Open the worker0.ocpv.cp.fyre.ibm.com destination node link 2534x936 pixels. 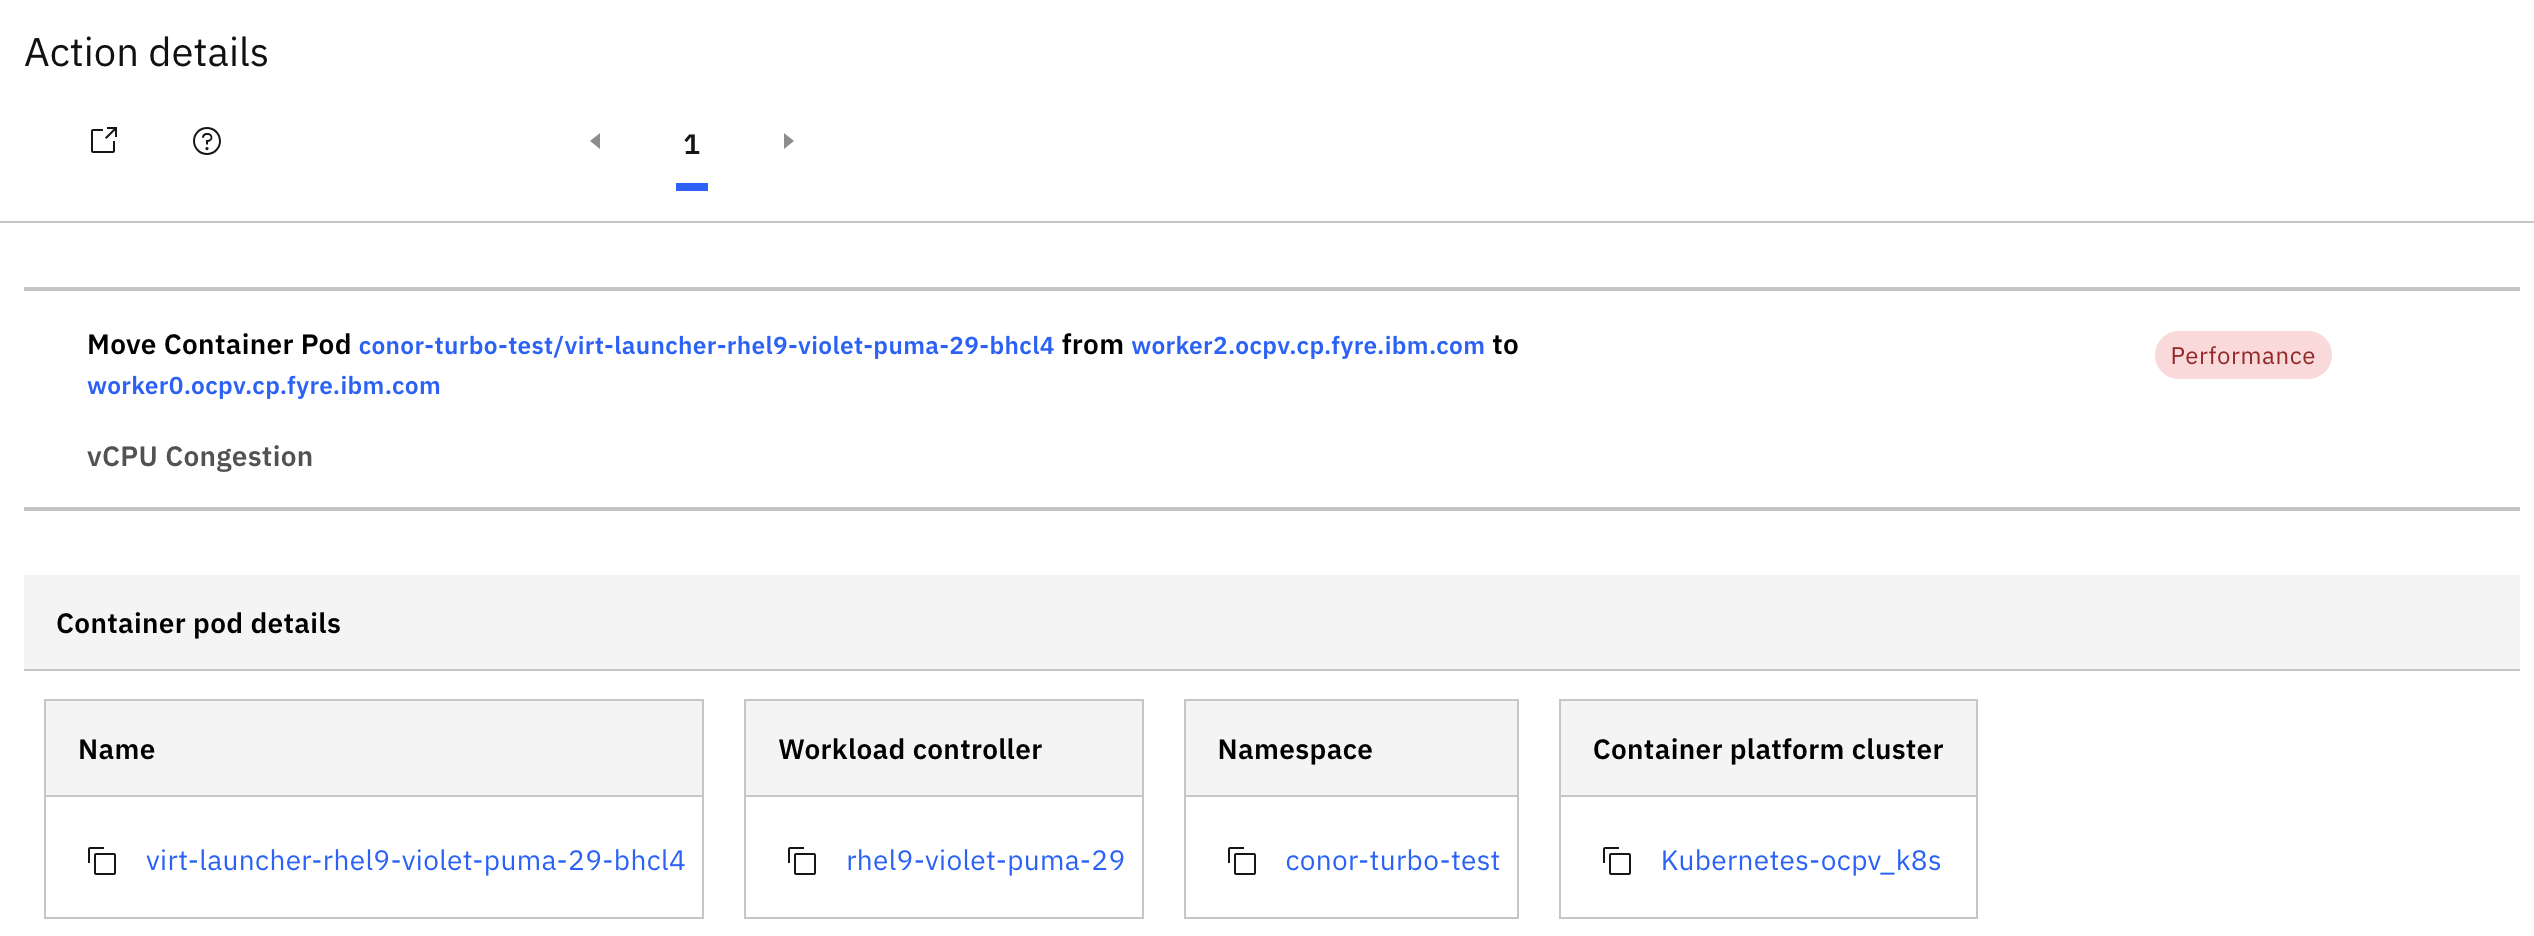[264, 386]
